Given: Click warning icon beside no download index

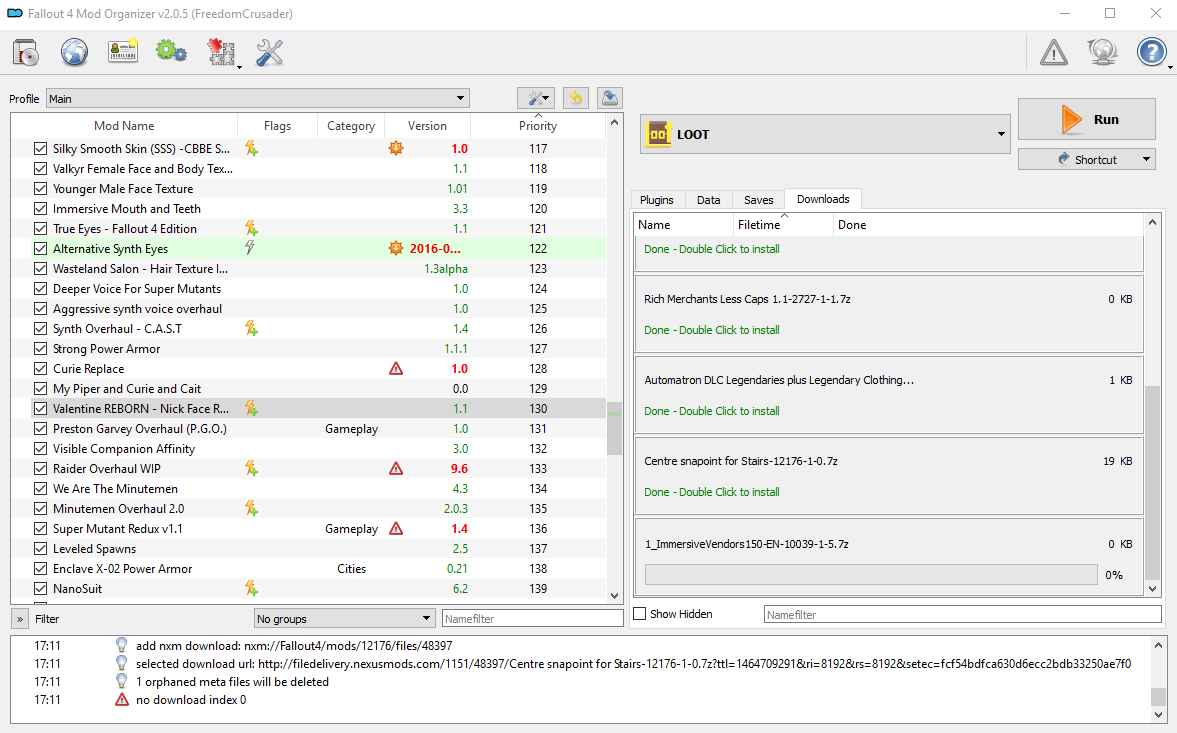Looking at the screenshot, I should click(x=122, y=699).
